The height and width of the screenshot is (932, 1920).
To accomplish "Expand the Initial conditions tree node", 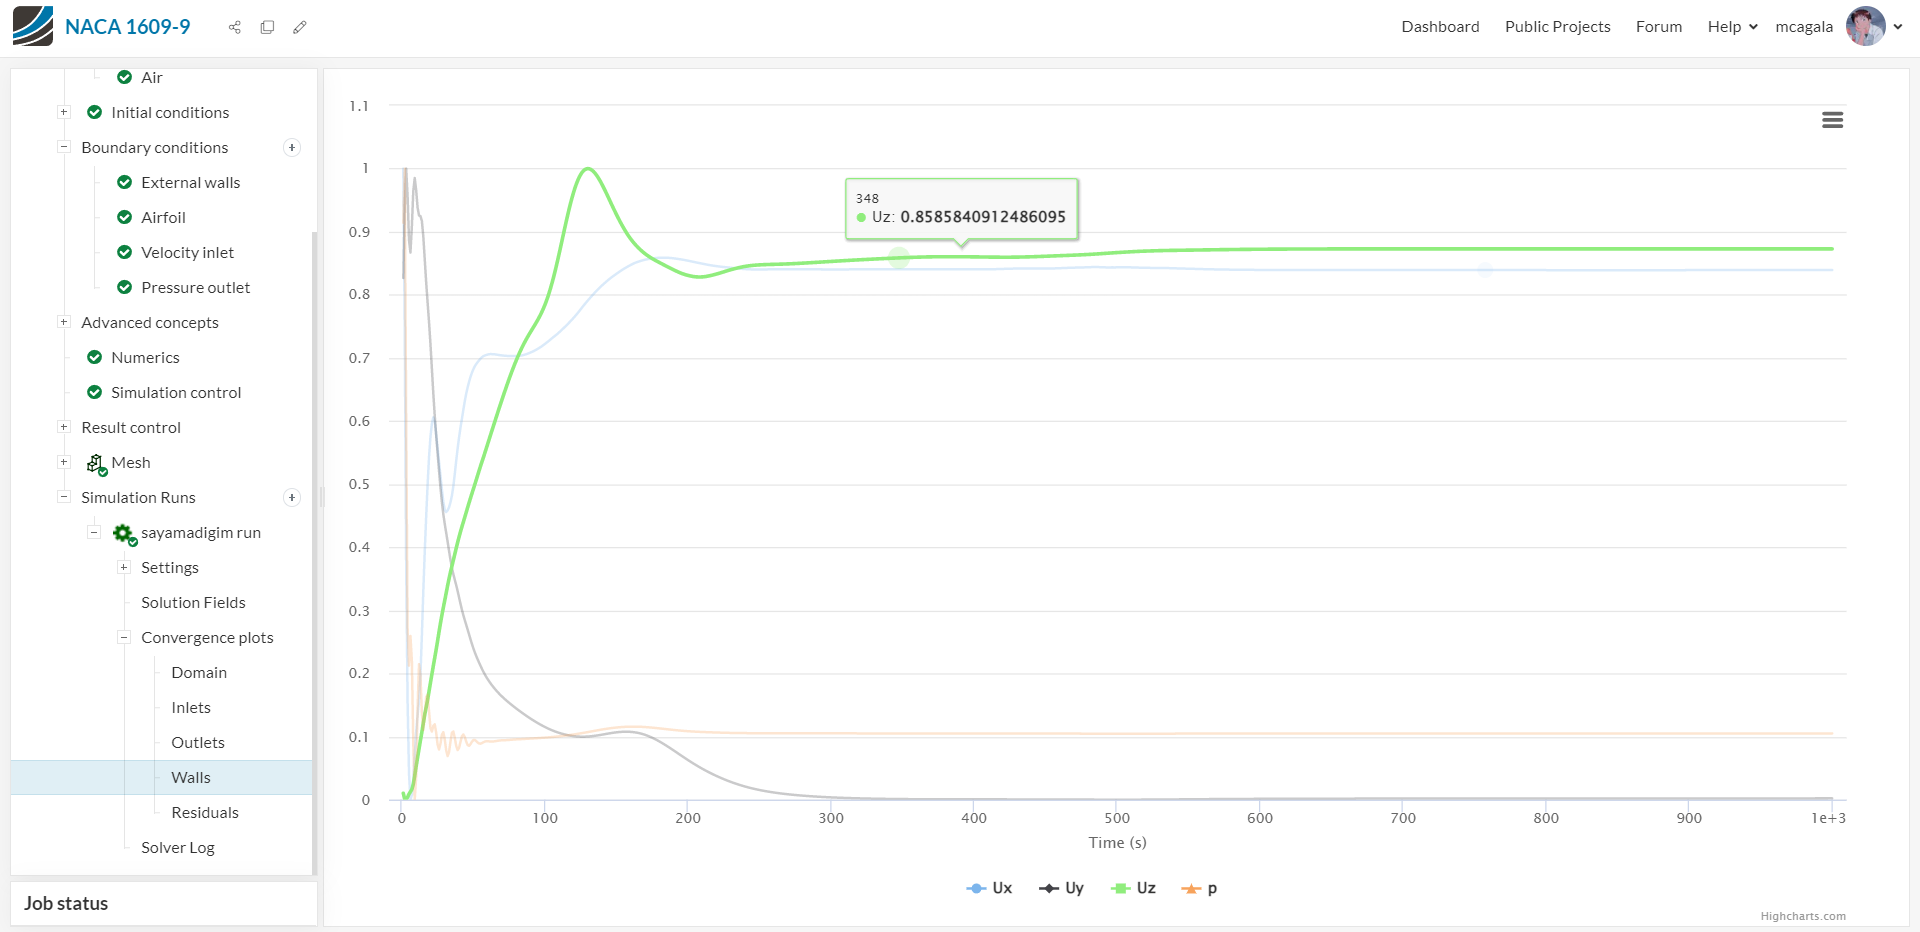I will click(x=64, y=112).
